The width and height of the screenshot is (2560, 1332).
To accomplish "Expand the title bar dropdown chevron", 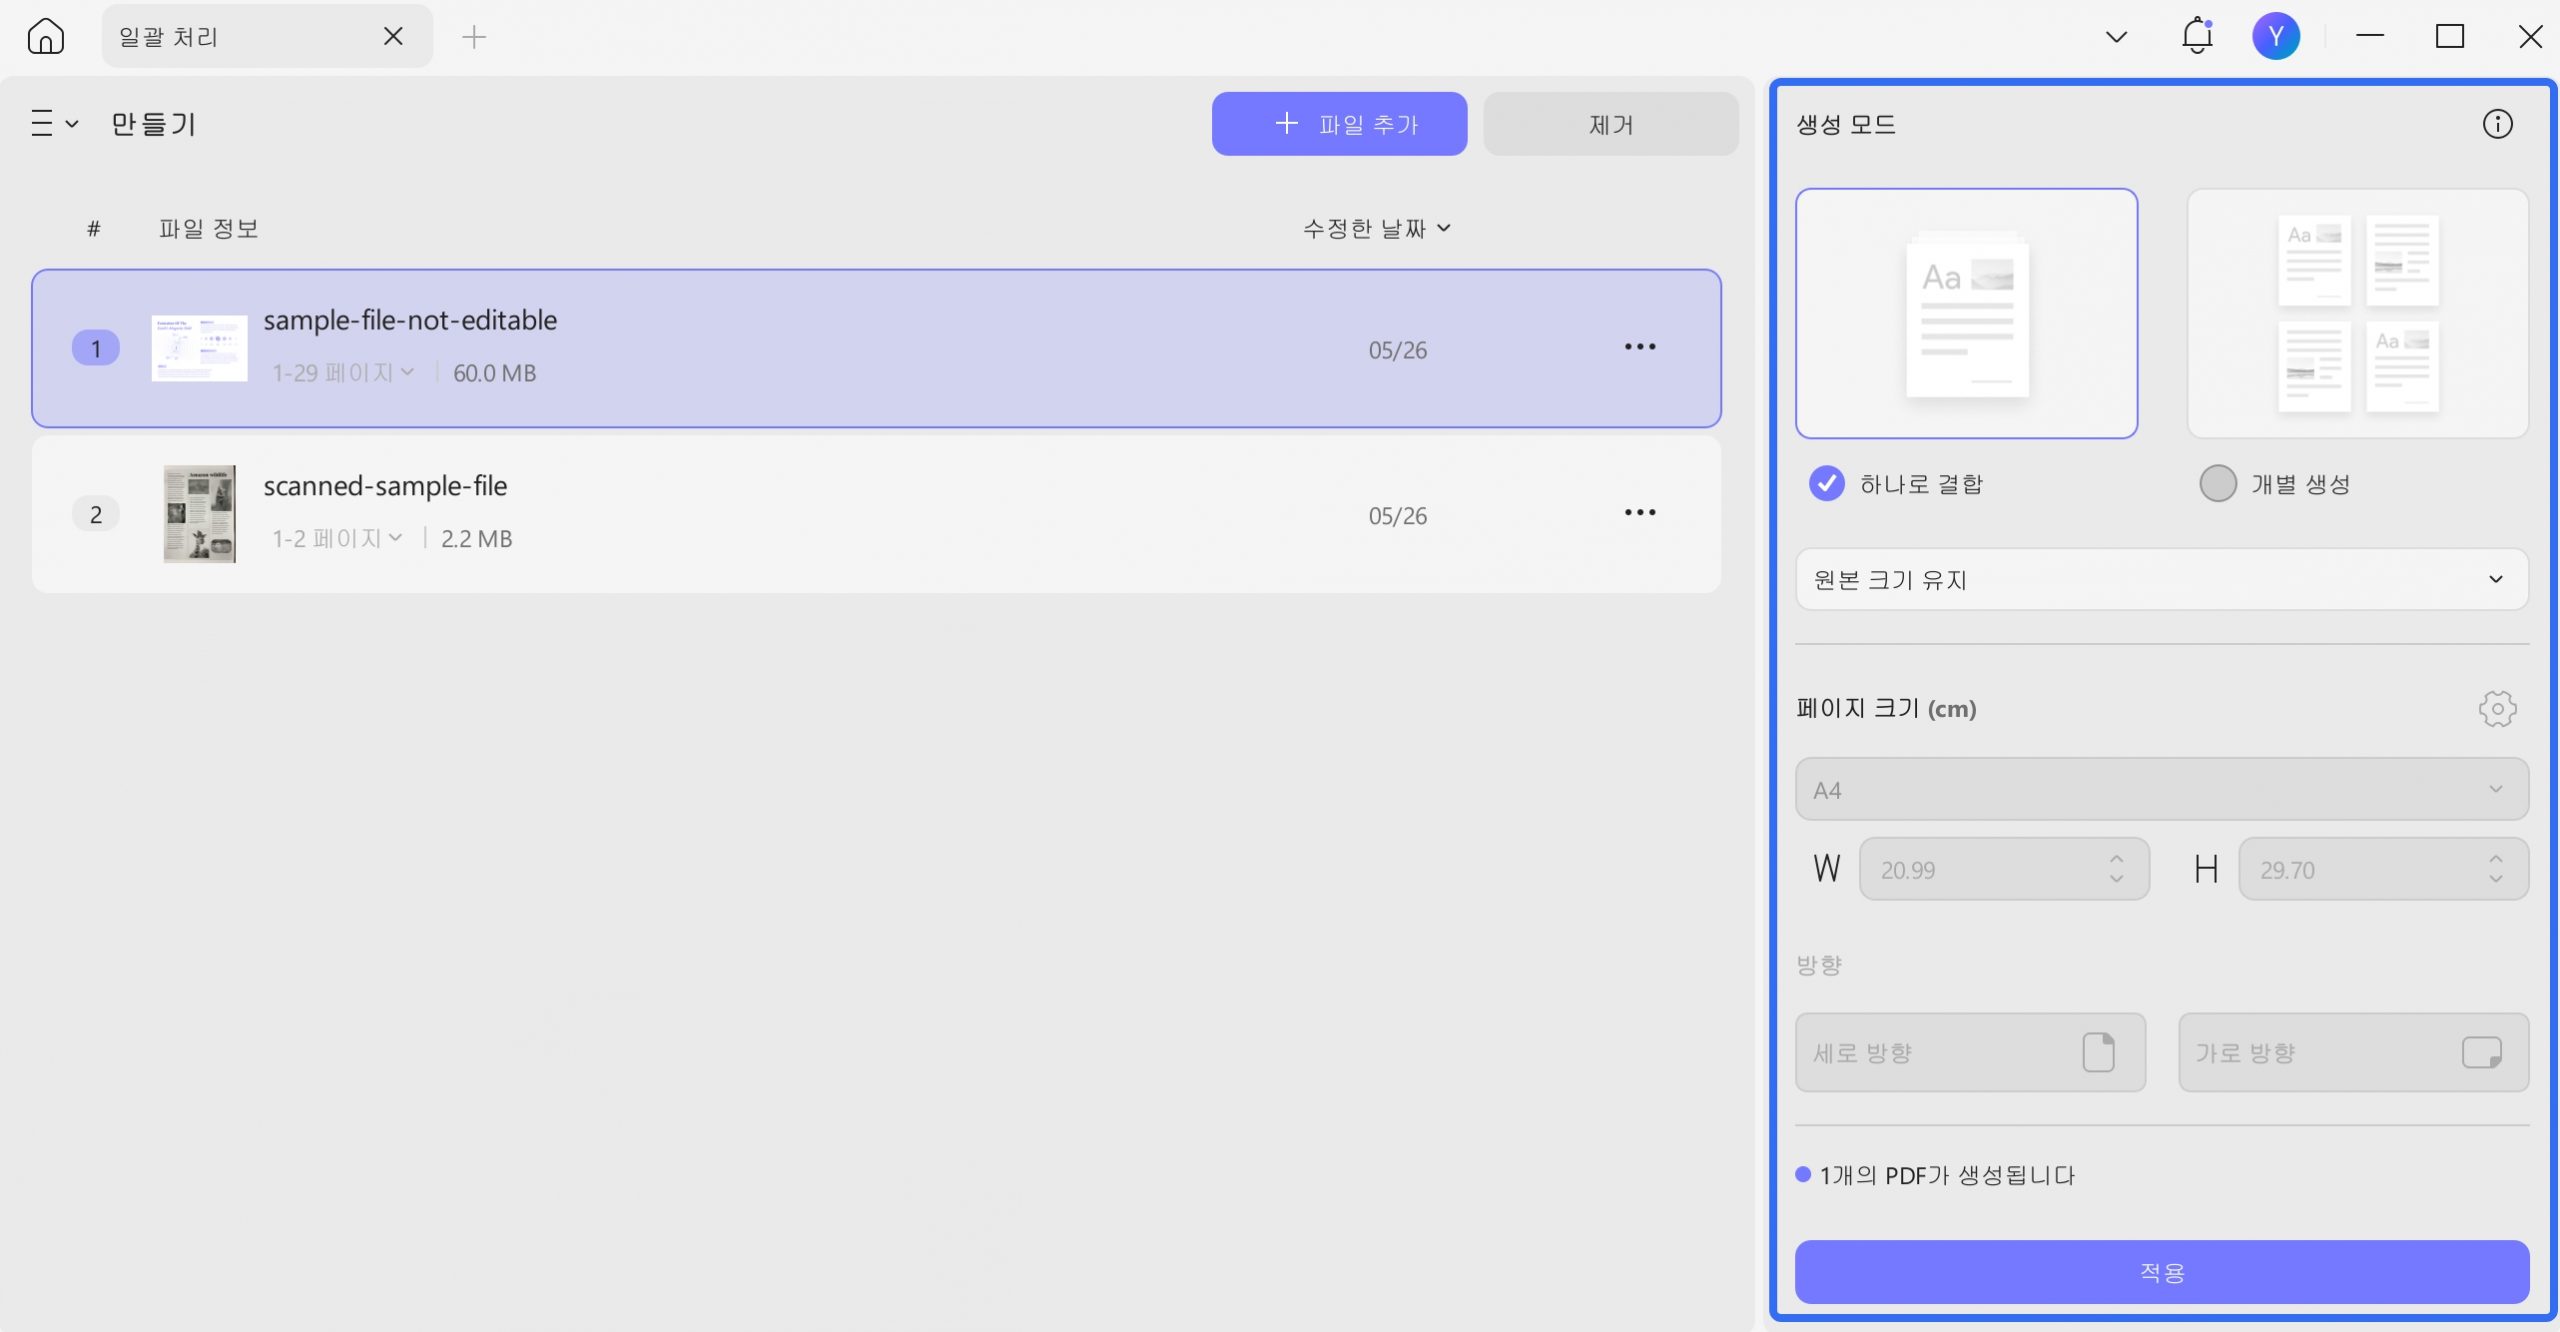I will pos(2116,37).
